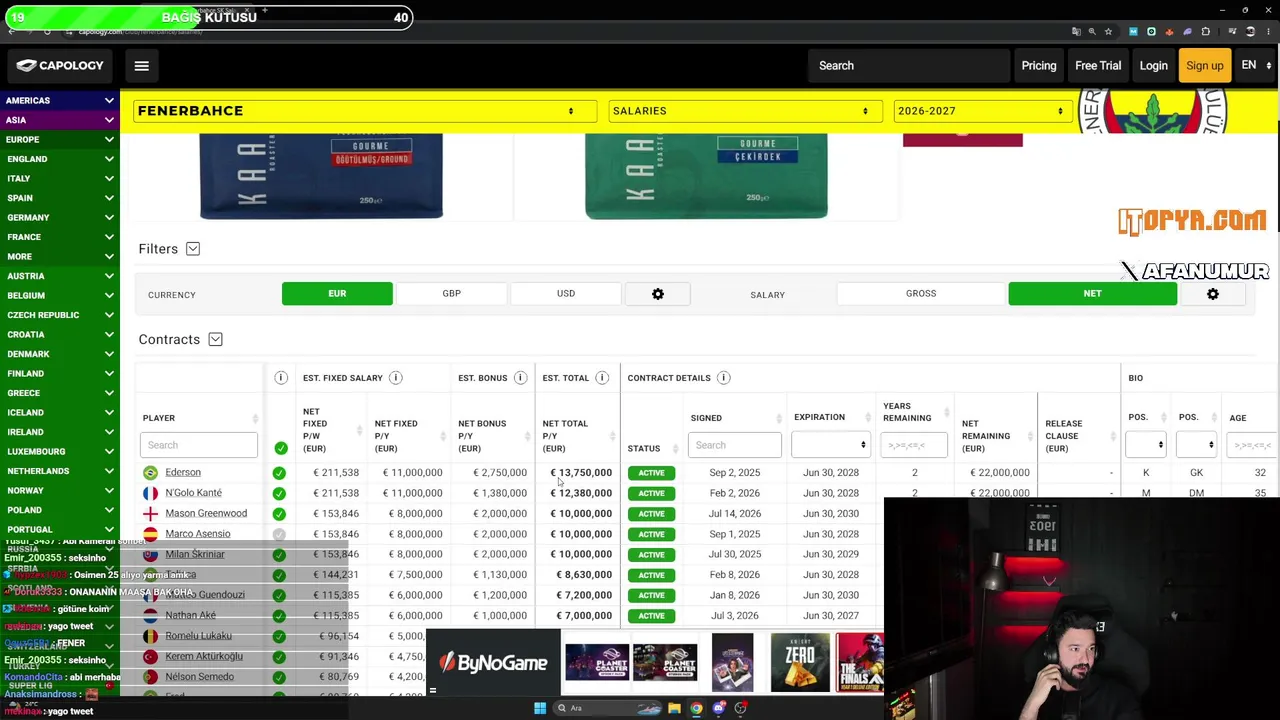Expand ASIA region in sidebar
1280x720 pixels.
pos(60,120)
